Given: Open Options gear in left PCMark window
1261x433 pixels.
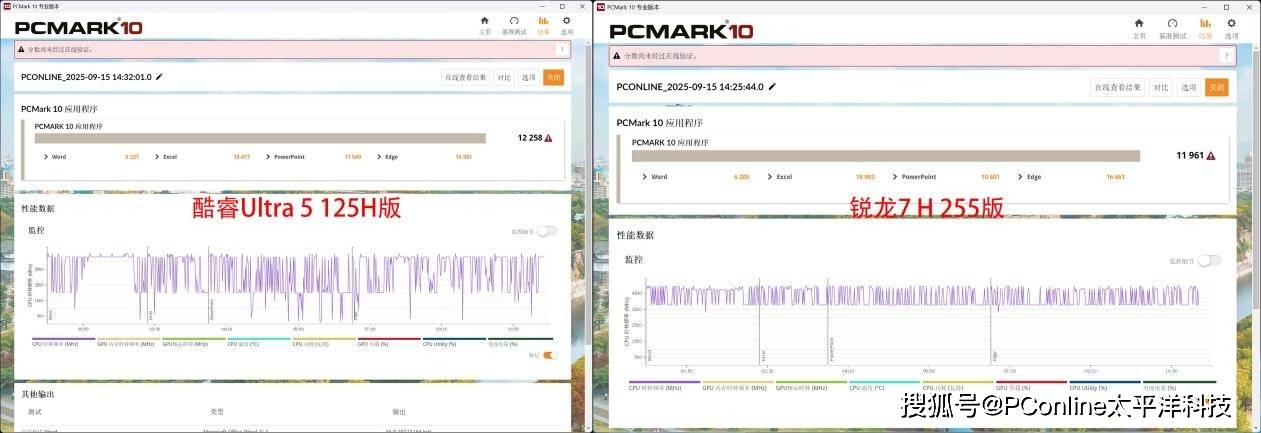Looking at the screenshot, I should pyautogui.click(x=567, y=25).
